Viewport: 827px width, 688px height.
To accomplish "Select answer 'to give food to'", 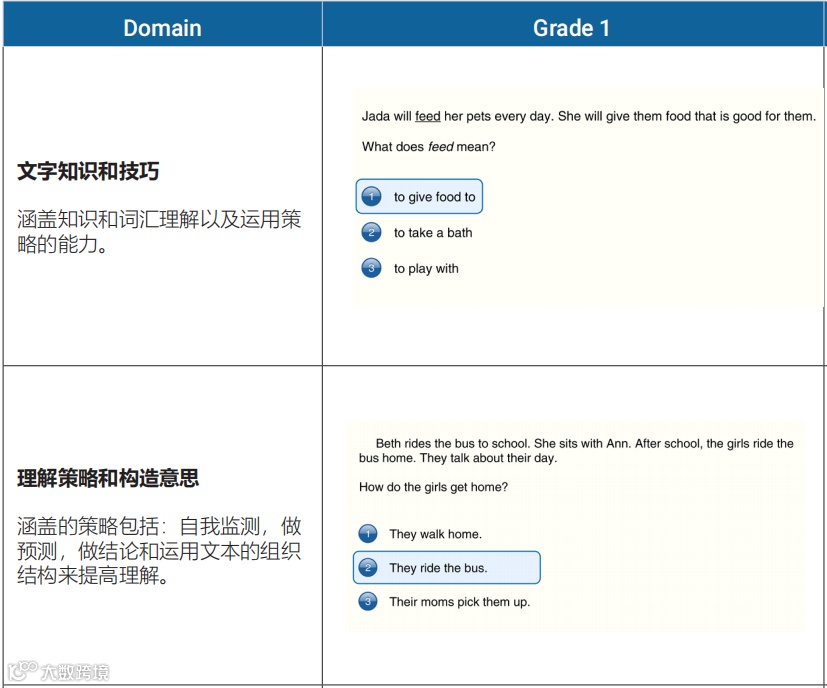I will (419, 197).
